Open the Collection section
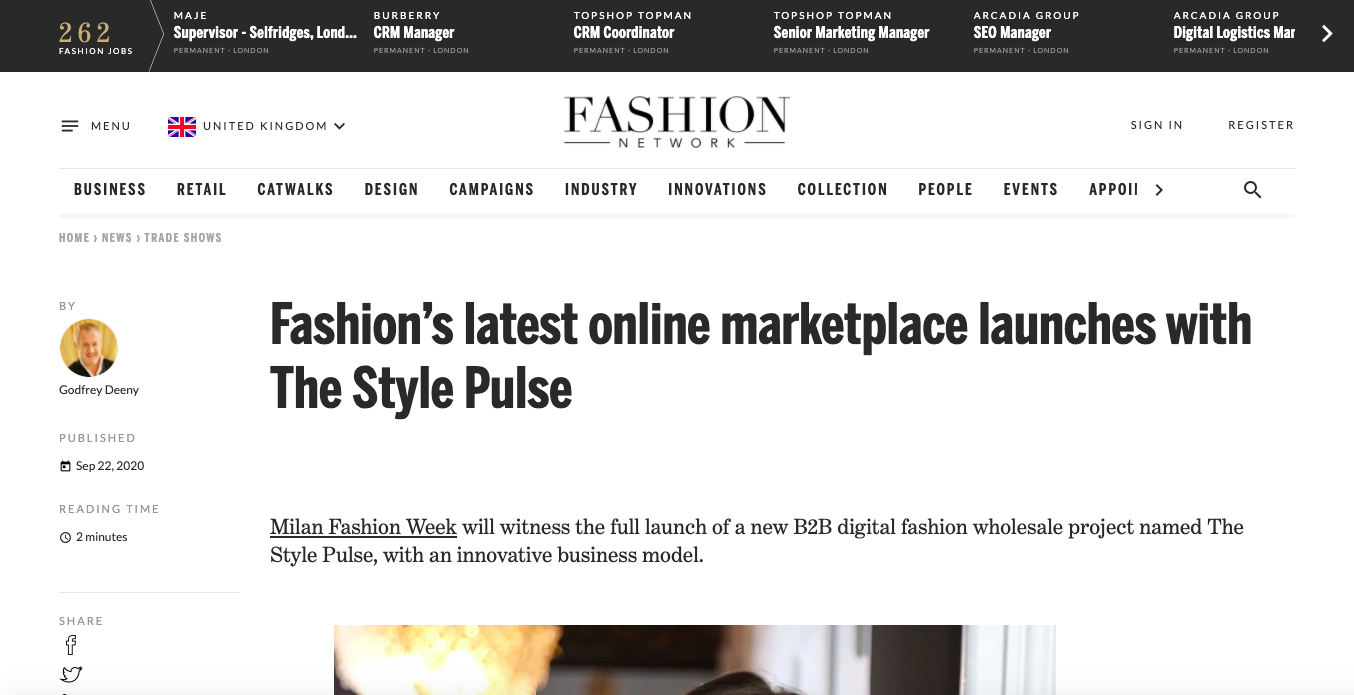 842,189
